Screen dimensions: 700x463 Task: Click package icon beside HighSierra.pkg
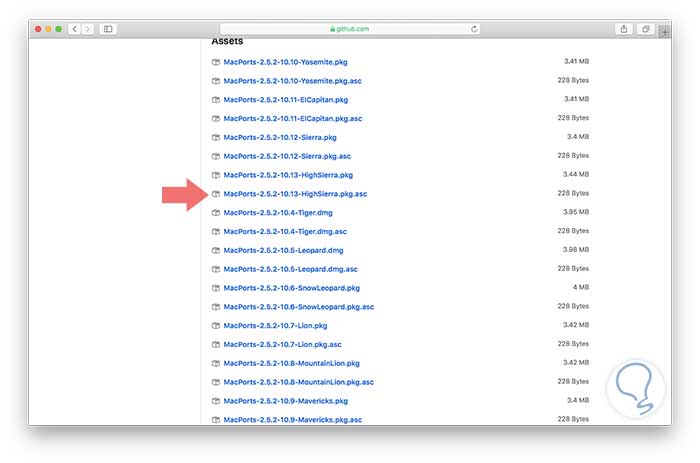[x=216, y=175]
